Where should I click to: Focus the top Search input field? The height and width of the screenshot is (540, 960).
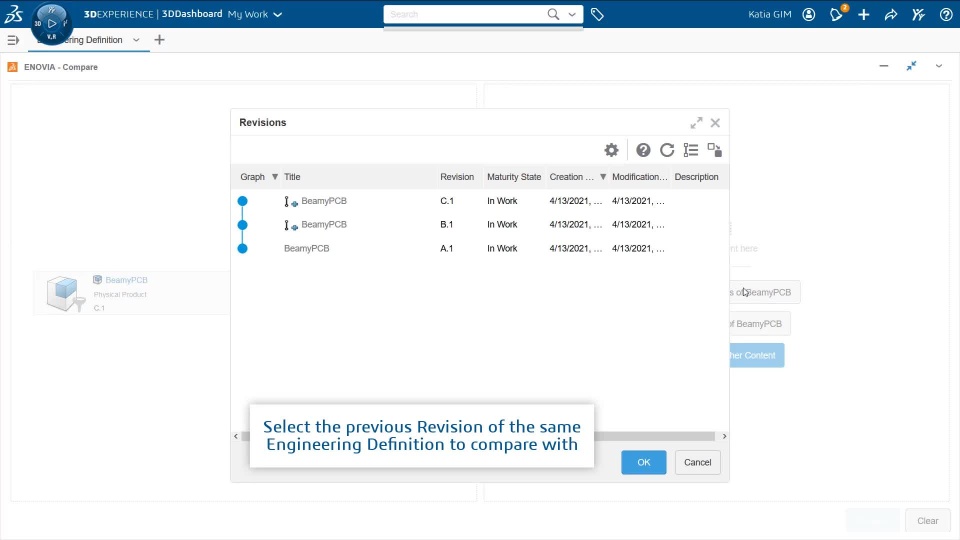pyautogui.click(x=465, y=14)
